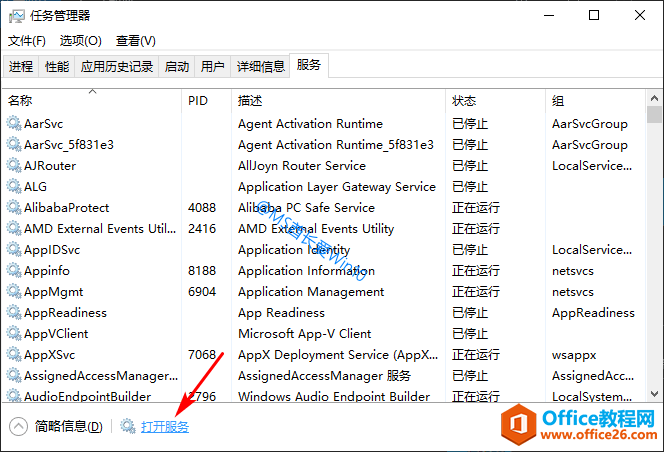
Task: Switch to the 详细信息 tab
Action: (260, 67)
